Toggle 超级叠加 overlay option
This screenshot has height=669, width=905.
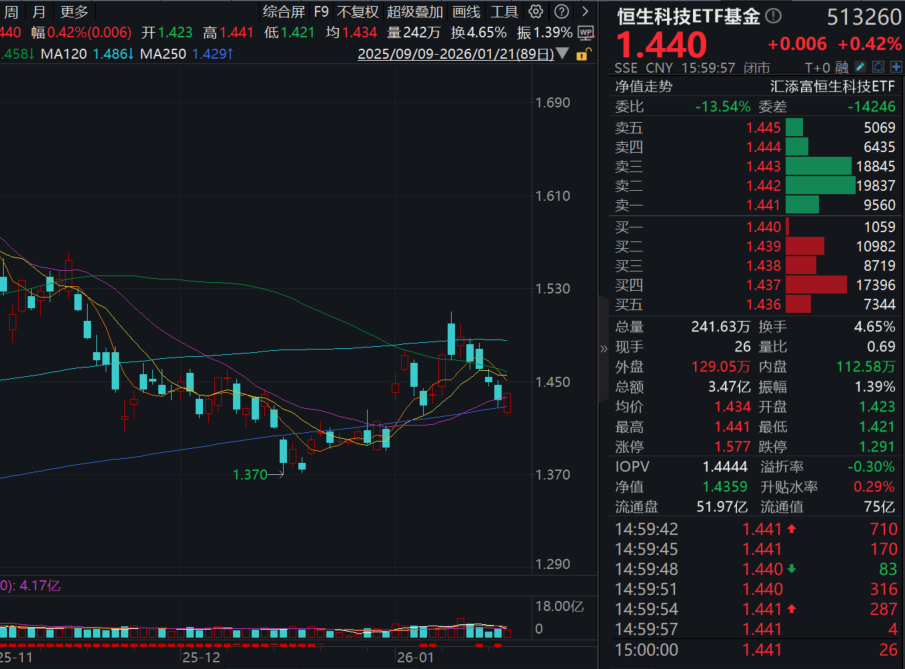pos(414,12)
